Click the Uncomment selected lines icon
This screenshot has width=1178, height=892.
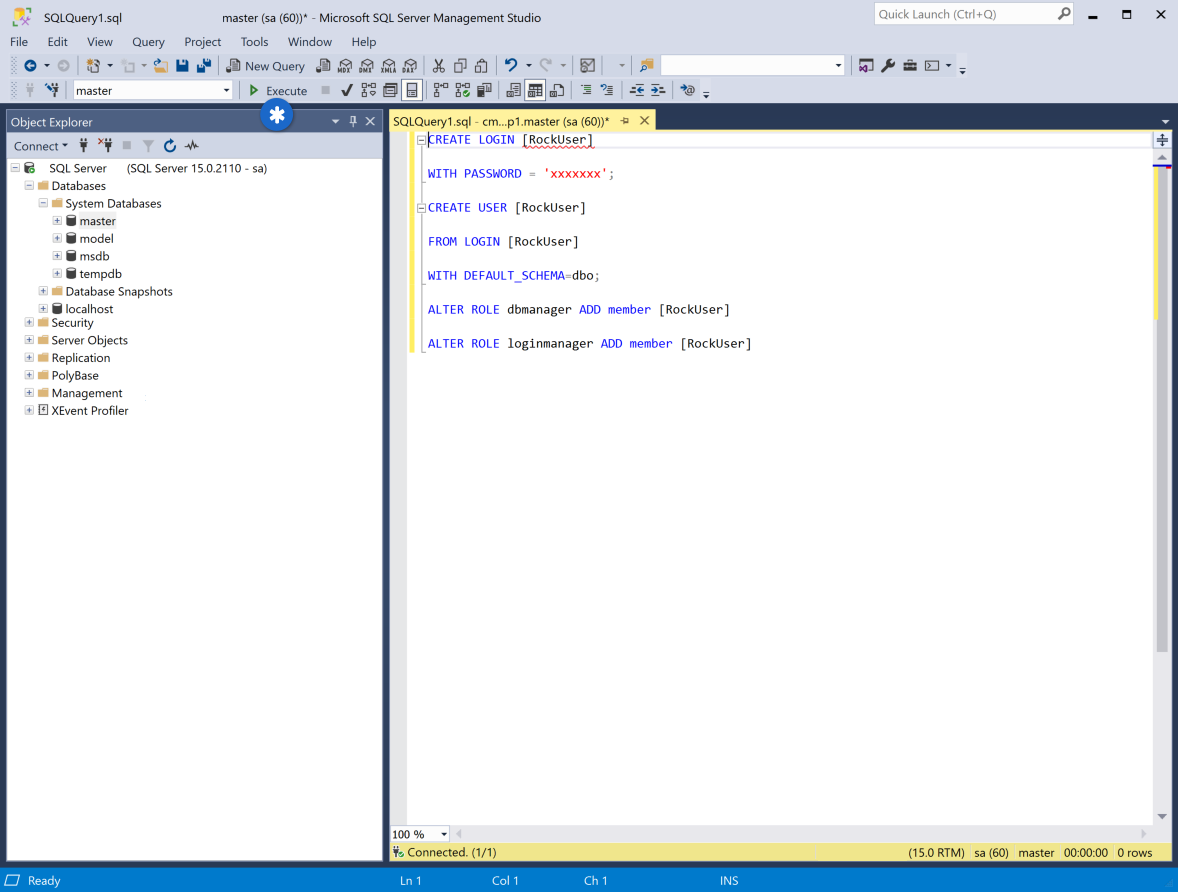tap(606, 90)
